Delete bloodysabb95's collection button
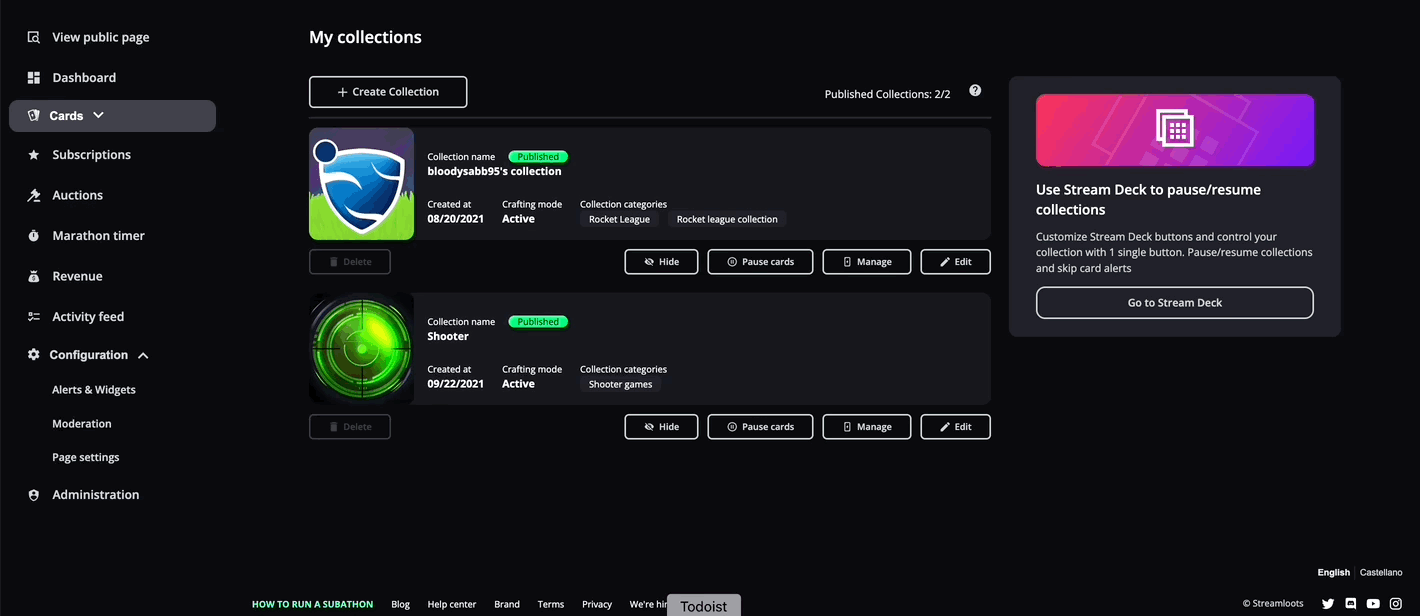 (350, 262)
